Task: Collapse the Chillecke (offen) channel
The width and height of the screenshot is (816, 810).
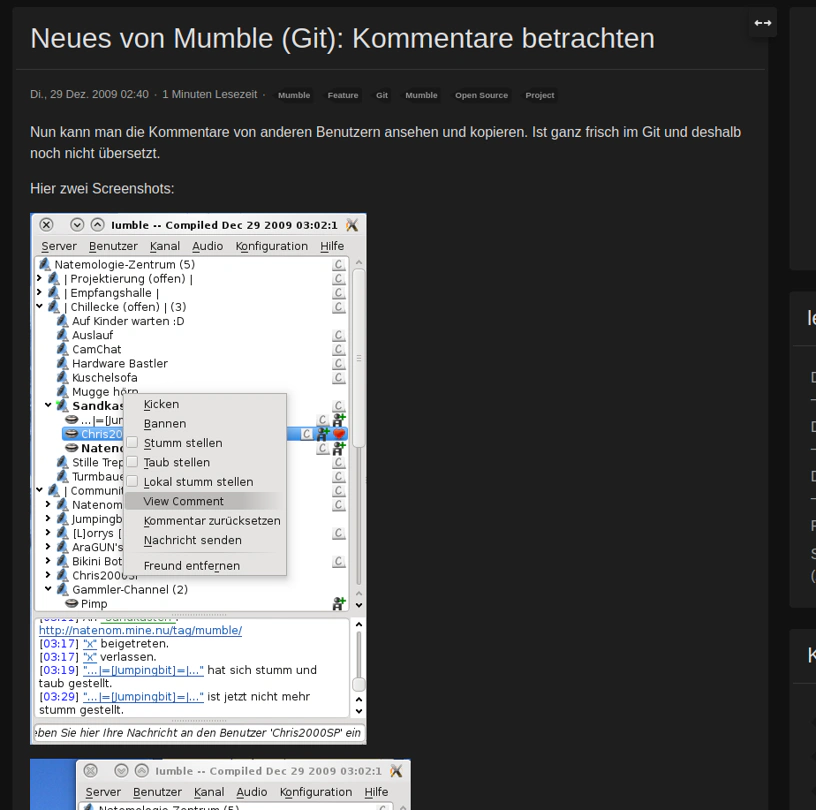Action: tap(40, 307)
